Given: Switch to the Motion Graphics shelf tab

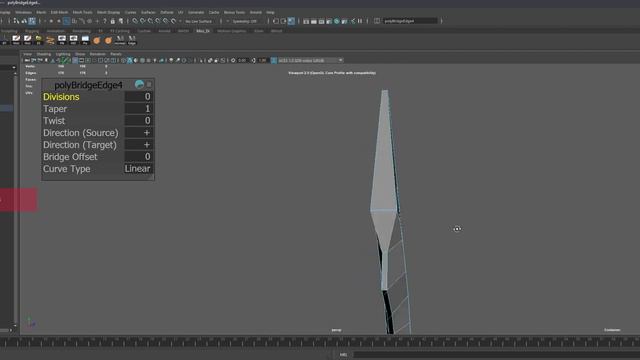Looking at the screenshot, I should click(231, 31).
